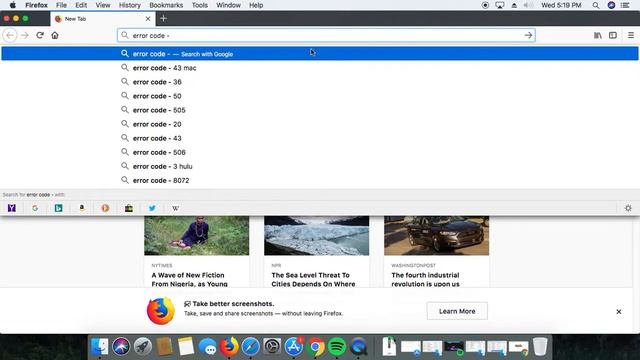The image size is (640, 360).
Task: Open the File menu
Action: [61, 5]
